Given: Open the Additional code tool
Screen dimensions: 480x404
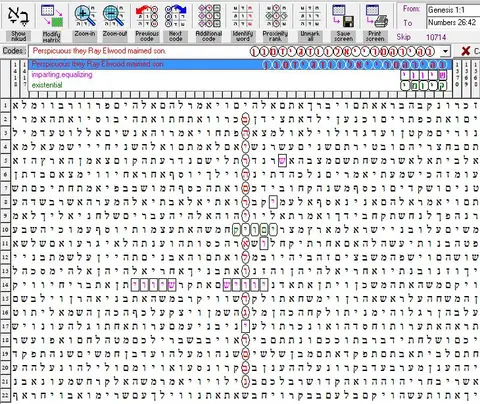Looking at the screenshot, I should 209,16.
